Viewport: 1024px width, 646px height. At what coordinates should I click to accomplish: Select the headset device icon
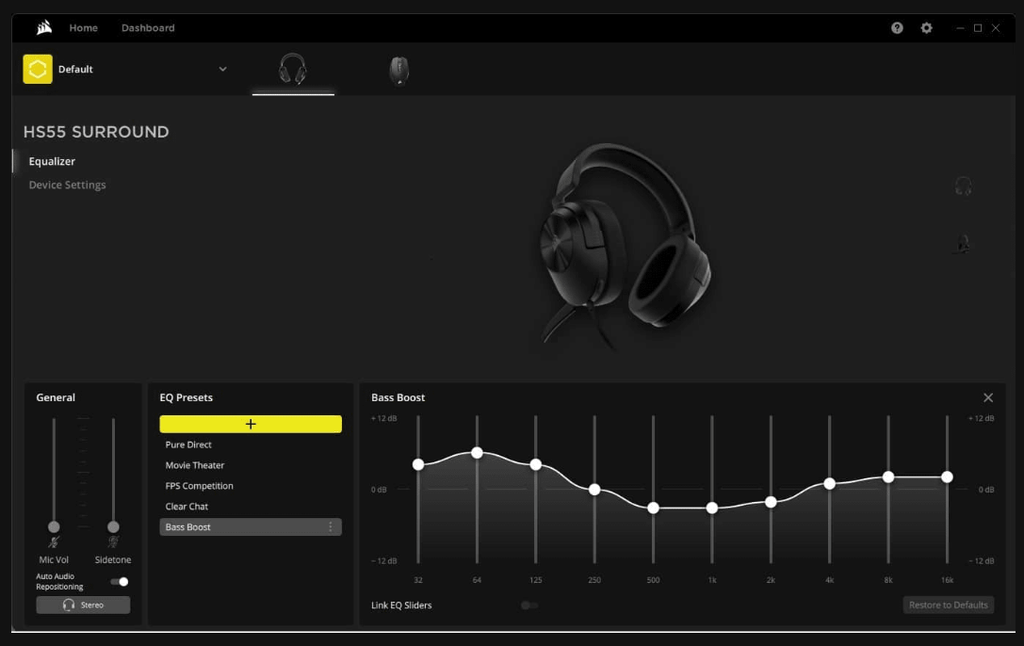[293, 67]
